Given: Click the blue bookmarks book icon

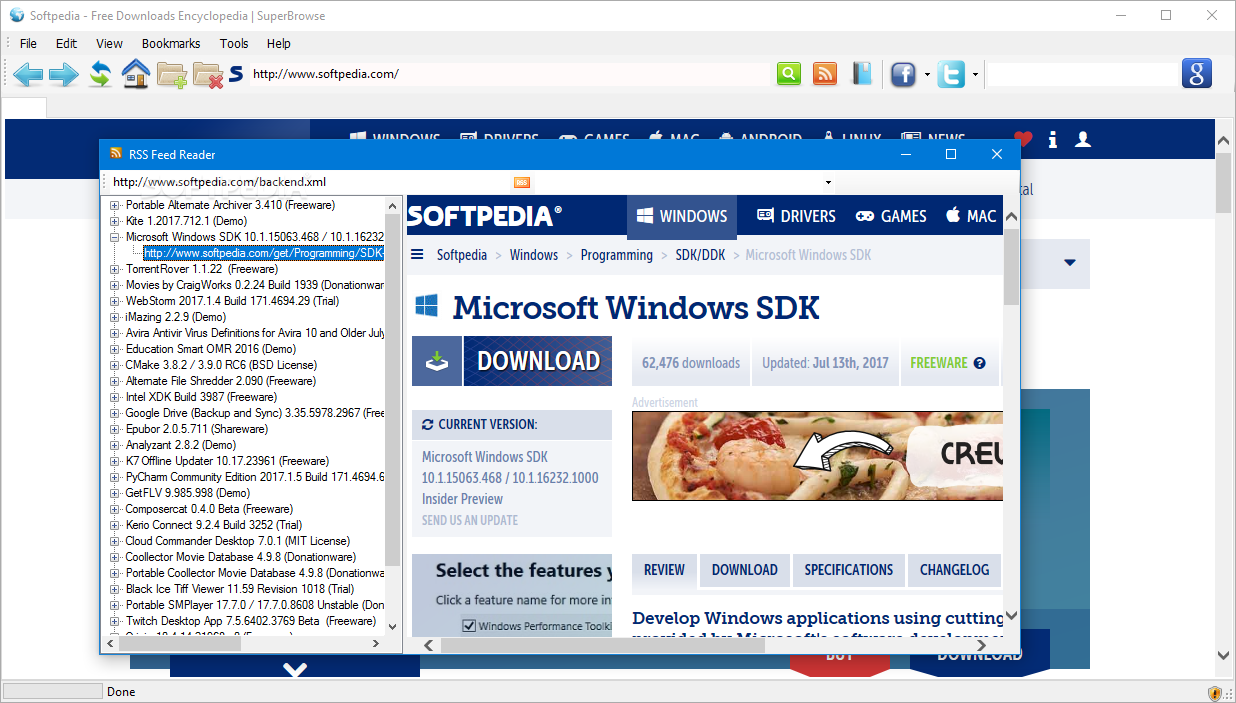Looking at the screenshot, I should pos(862,74).
